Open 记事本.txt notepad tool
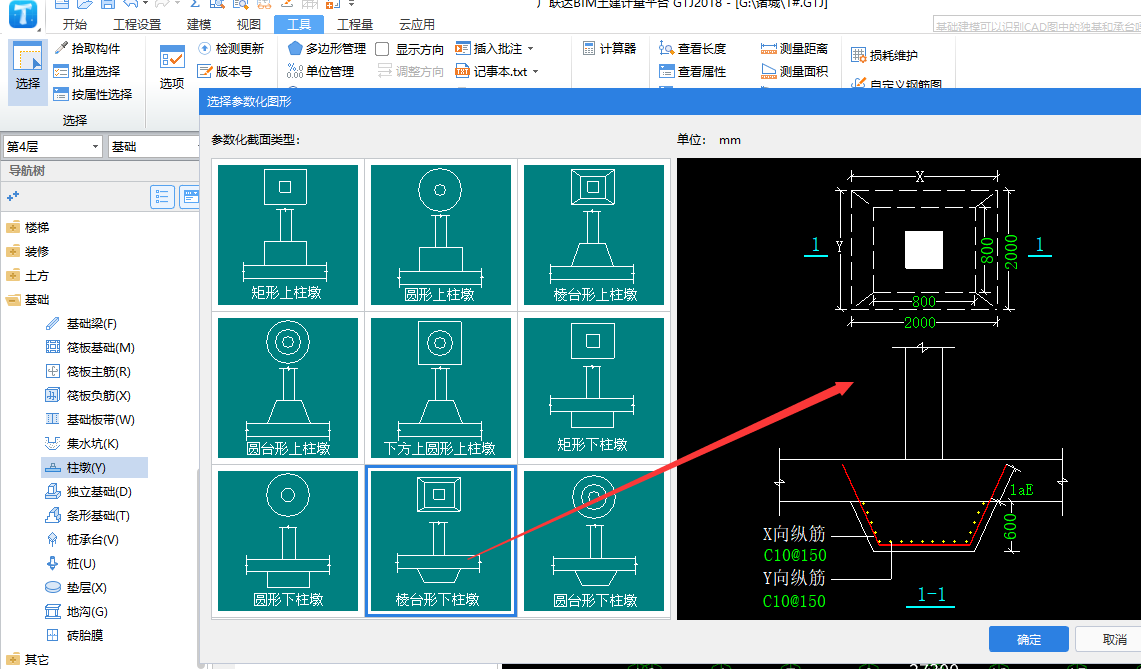This screenshot has height=669, width=1141. [x=491, y=71]
